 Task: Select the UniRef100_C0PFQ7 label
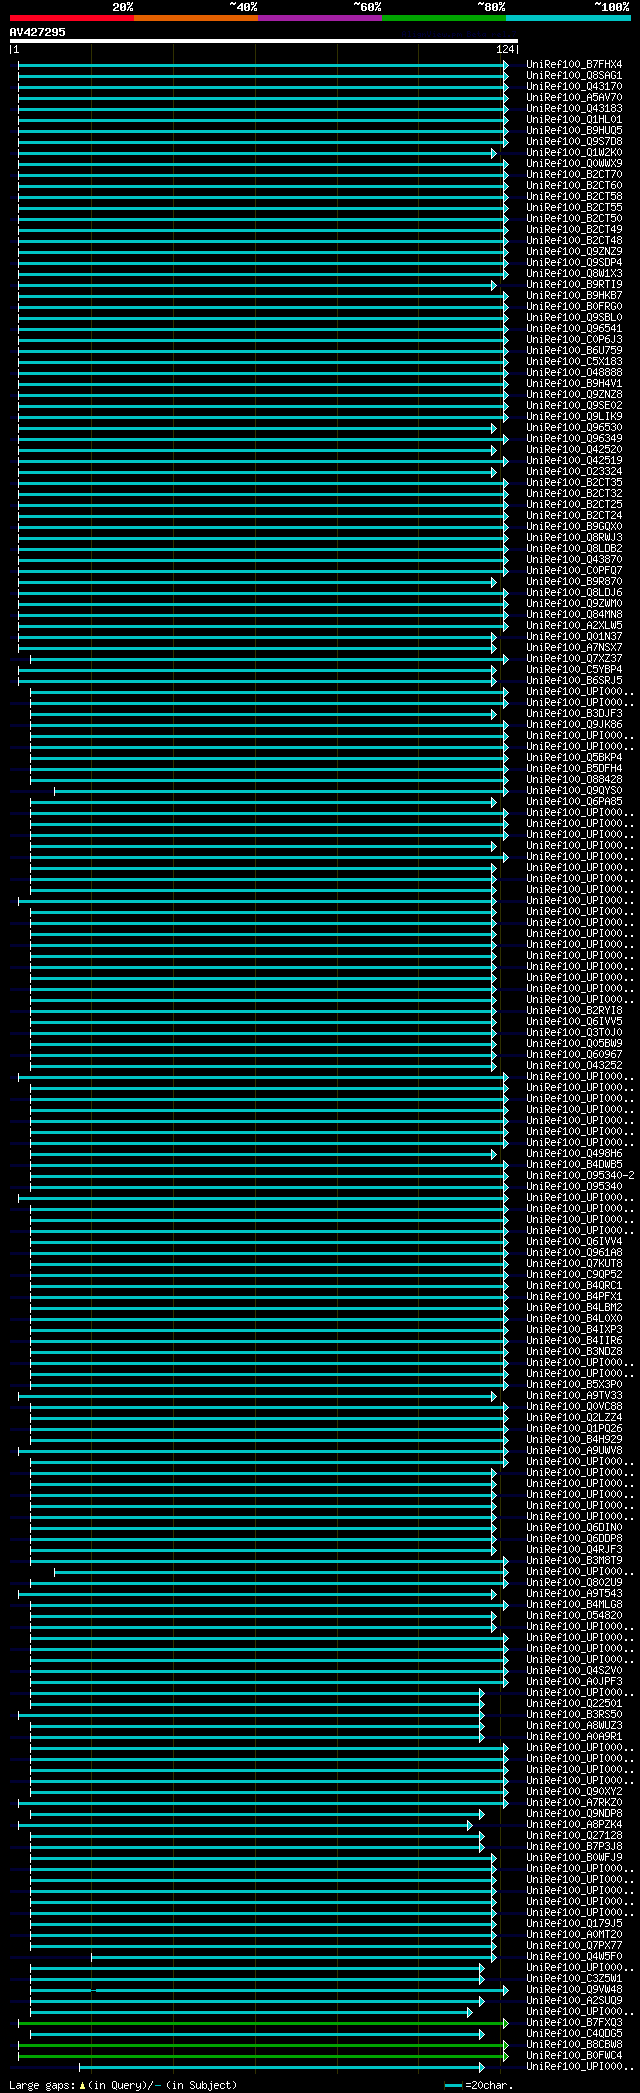coord(574,571)
